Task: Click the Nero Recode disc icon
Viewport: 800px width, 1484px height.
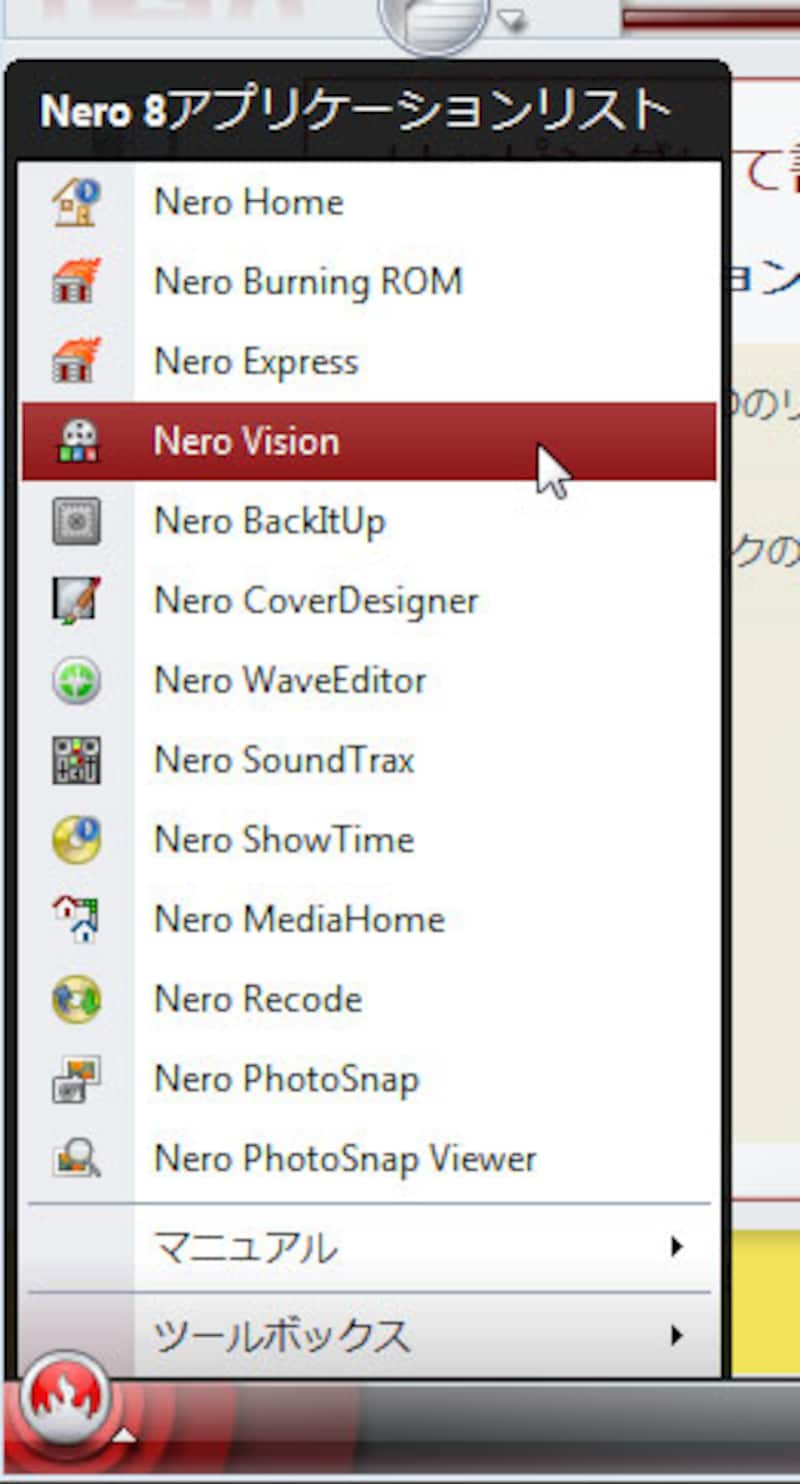Action: pyautogui.click(x=76, y=1000)
